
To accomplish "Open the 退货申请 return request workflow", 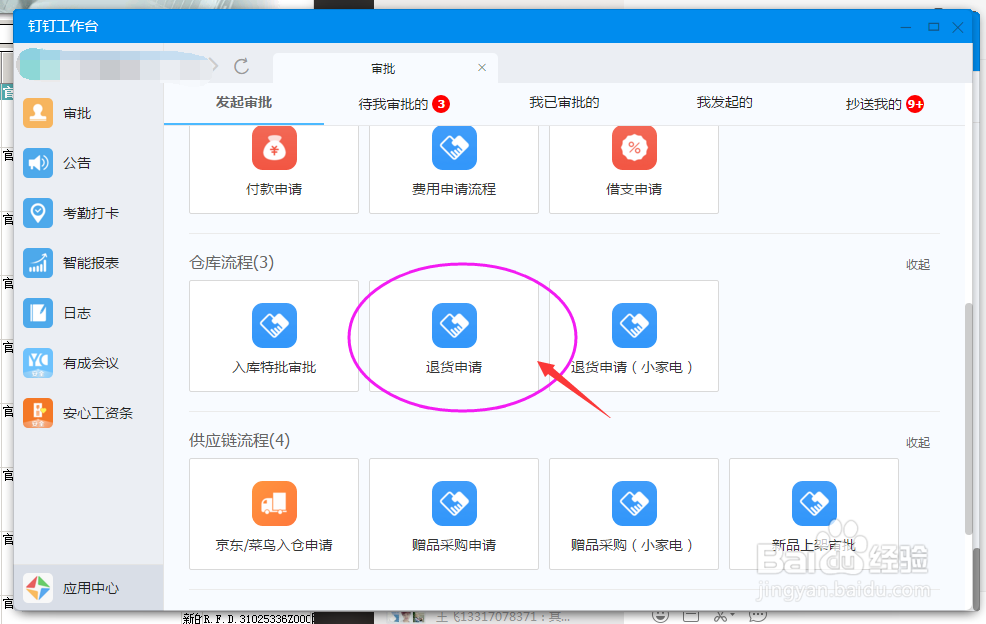I will [x=454, y=337].
